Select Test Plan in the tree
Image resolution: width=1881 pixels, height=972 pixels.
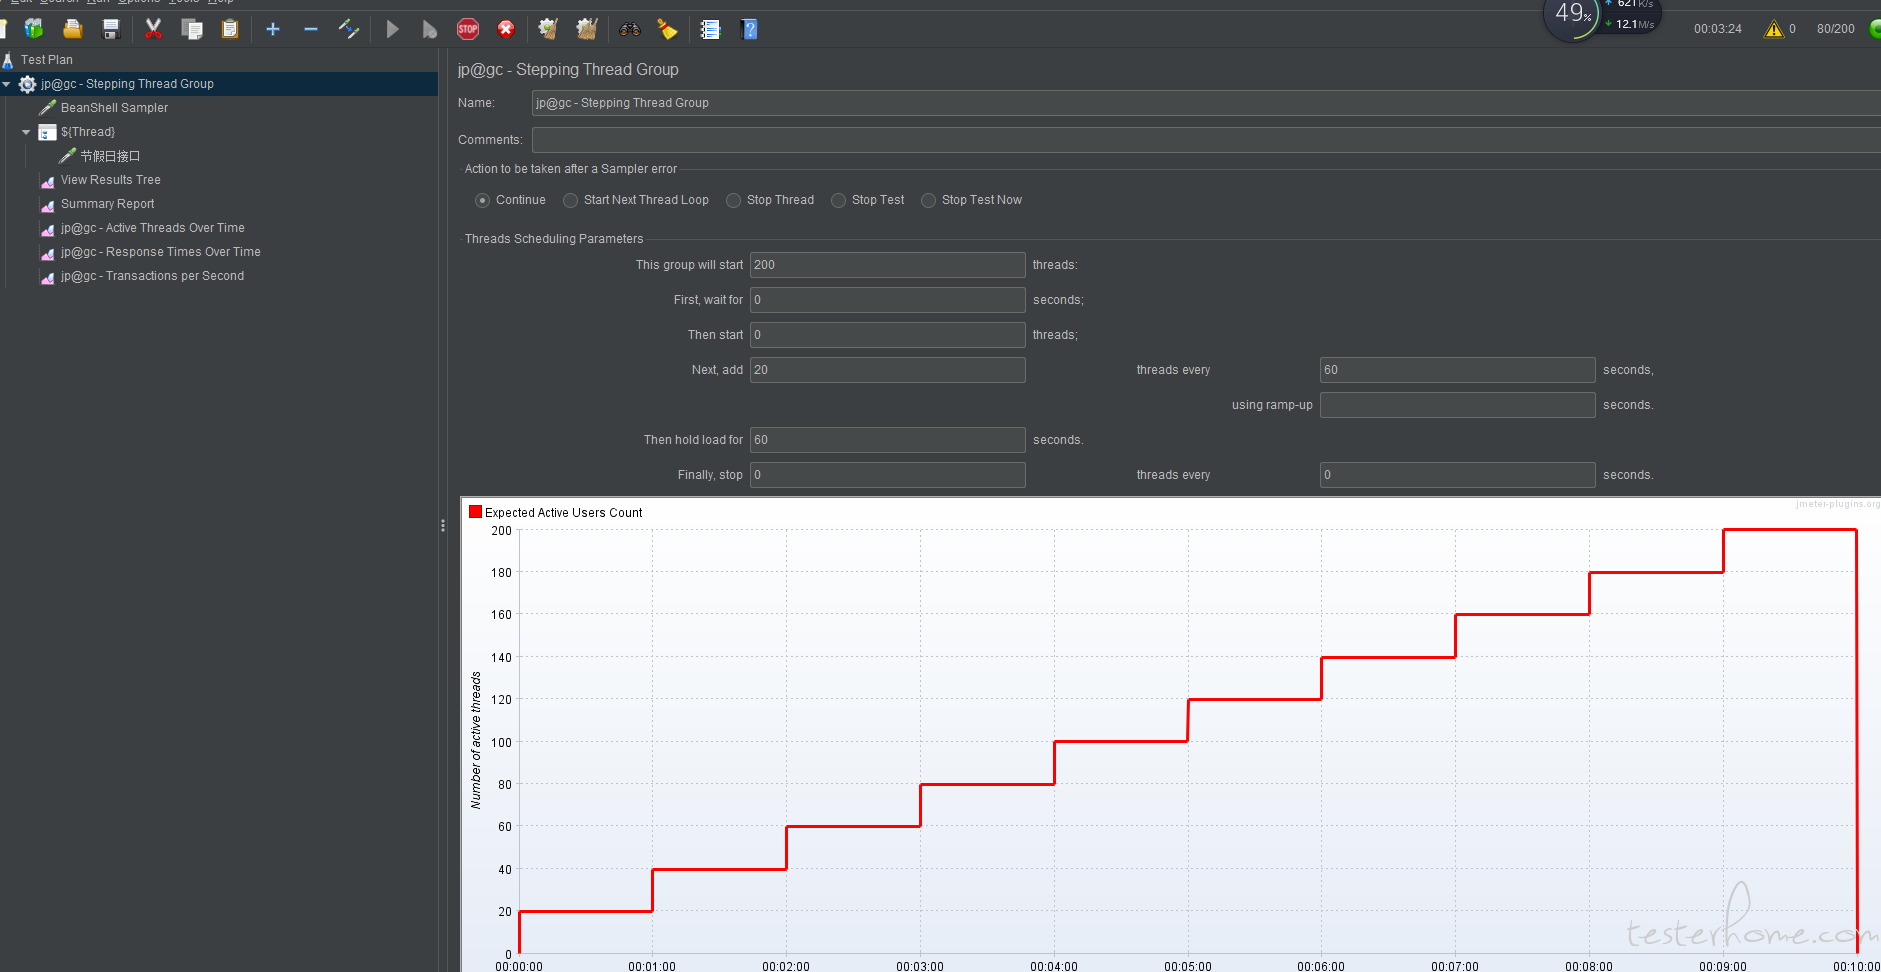coord(47,60)
